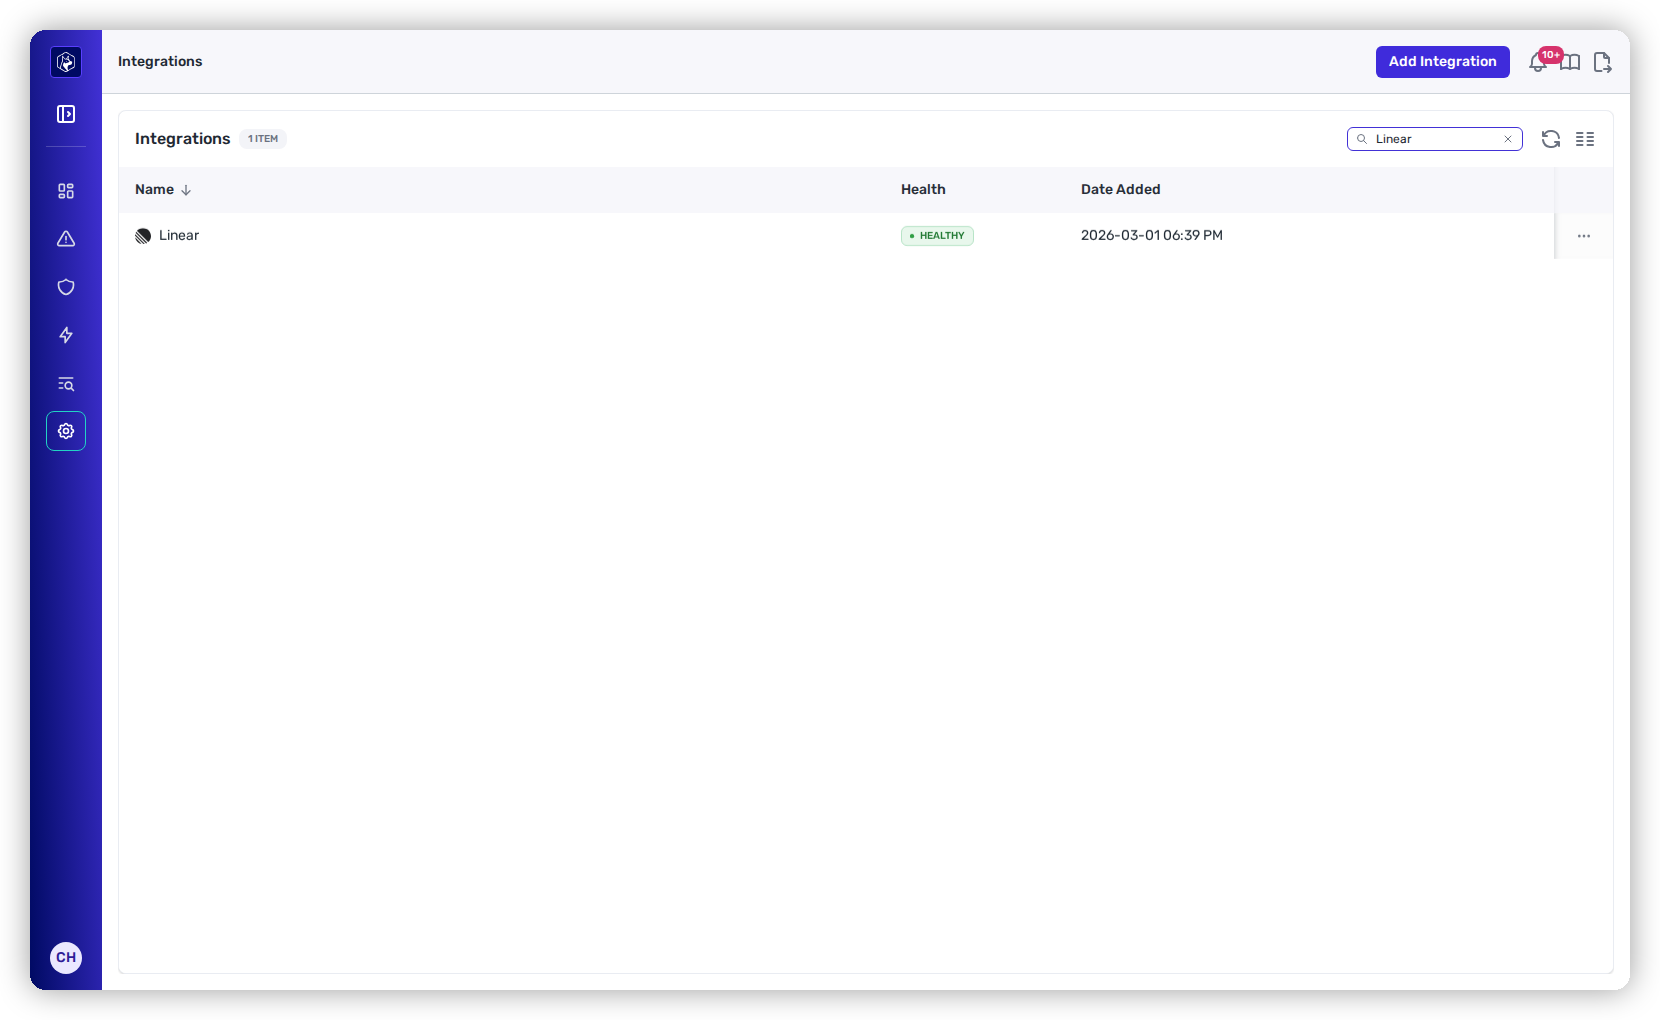Focus the search field containing Linear
This screenshot has width=1660, height=1020.
point(1435,139)
